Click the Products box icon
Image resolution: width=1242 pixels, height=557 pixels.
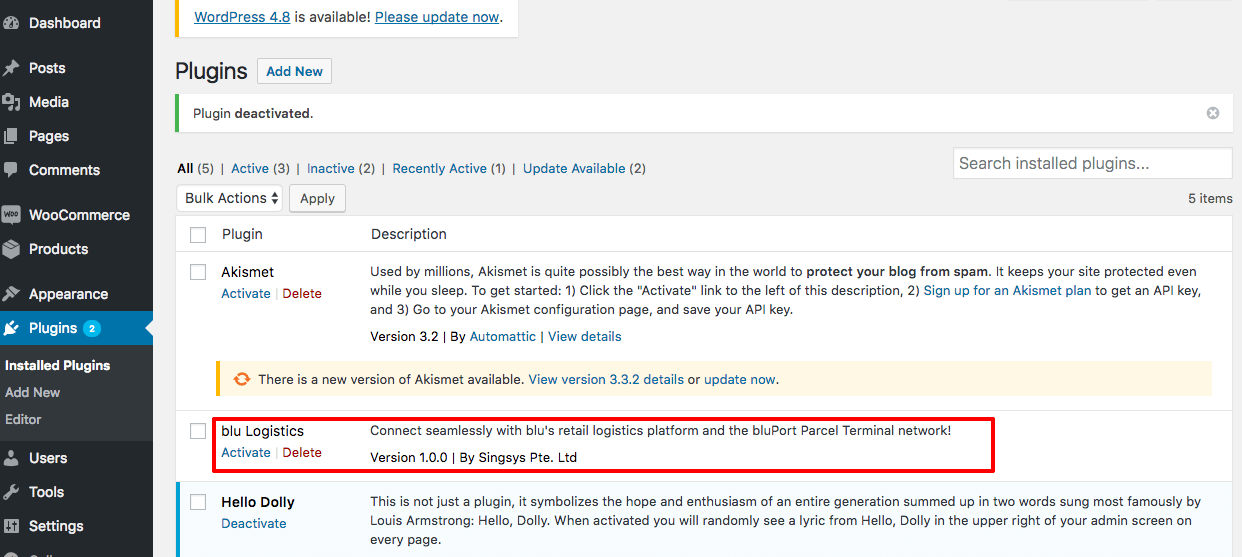click(11, 249)
